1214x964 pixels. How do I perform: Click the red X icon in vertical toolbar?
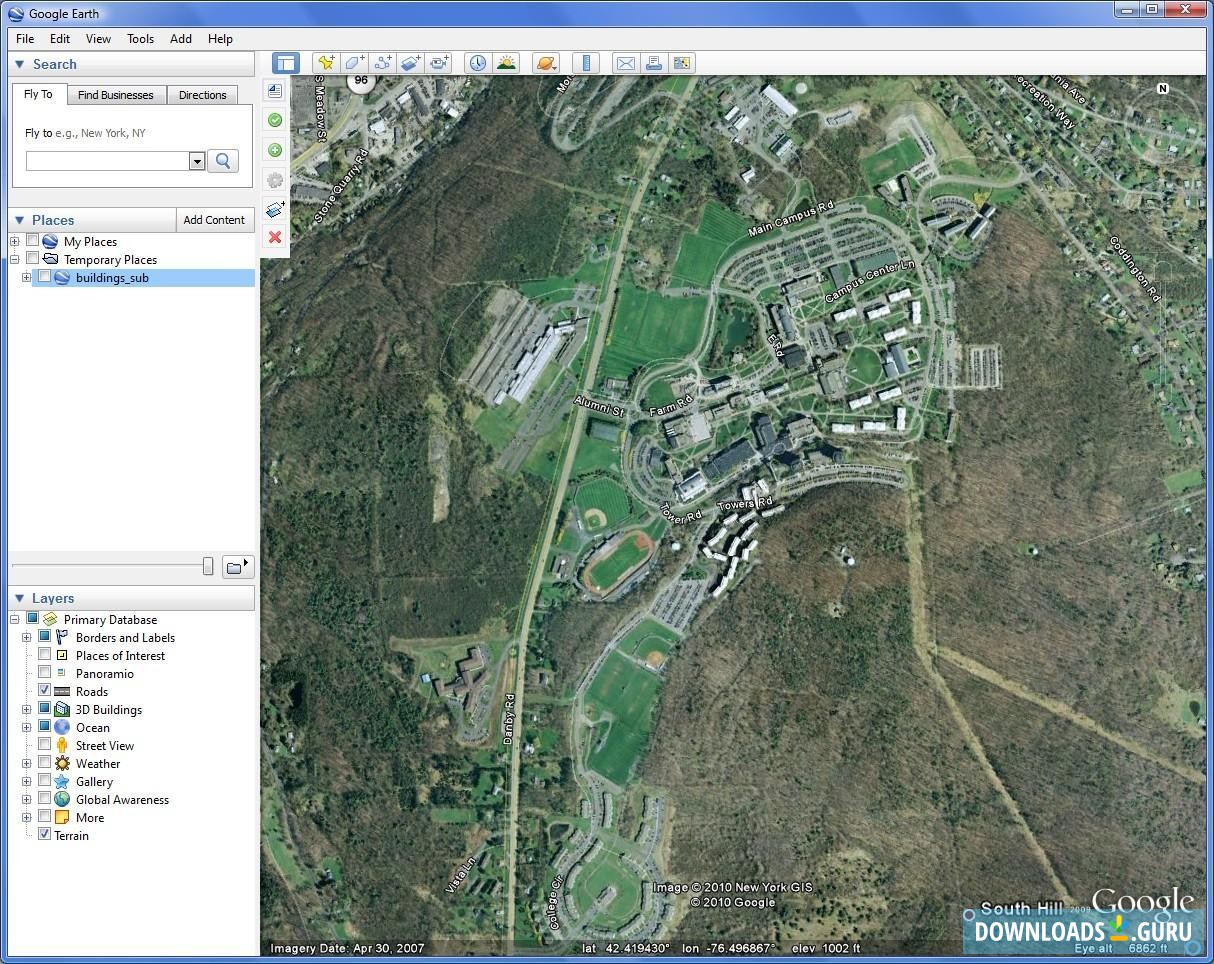click(274, 237)
